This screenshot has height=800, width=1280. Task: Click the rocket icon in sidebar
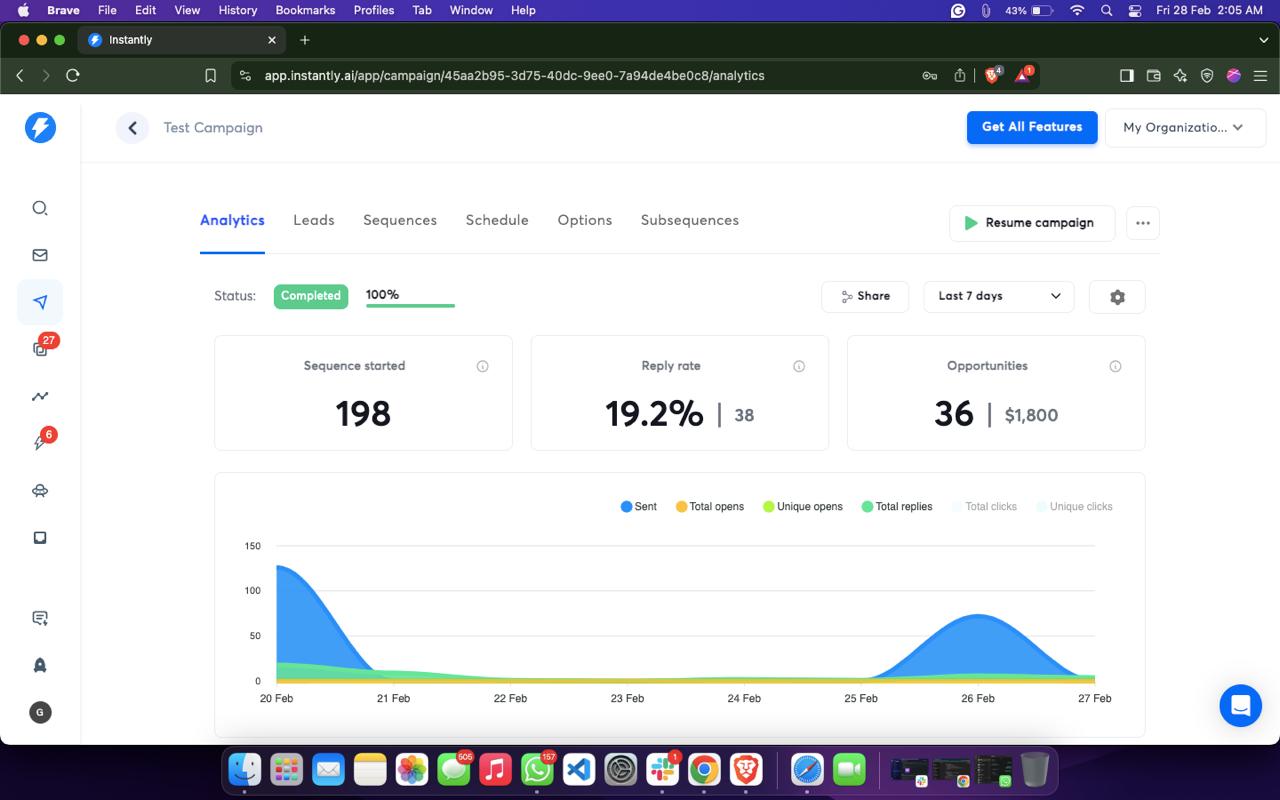(x=40, y=665)
